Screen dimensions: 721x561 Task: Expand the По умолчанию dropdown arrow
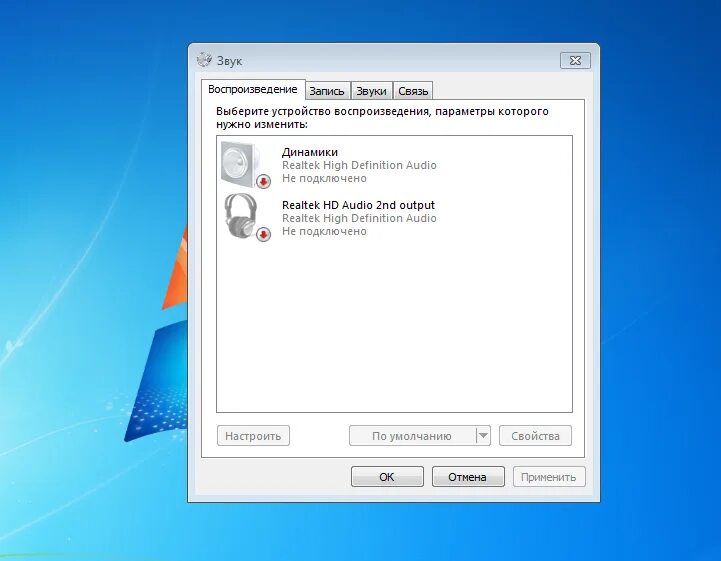(x=483, y=435)
